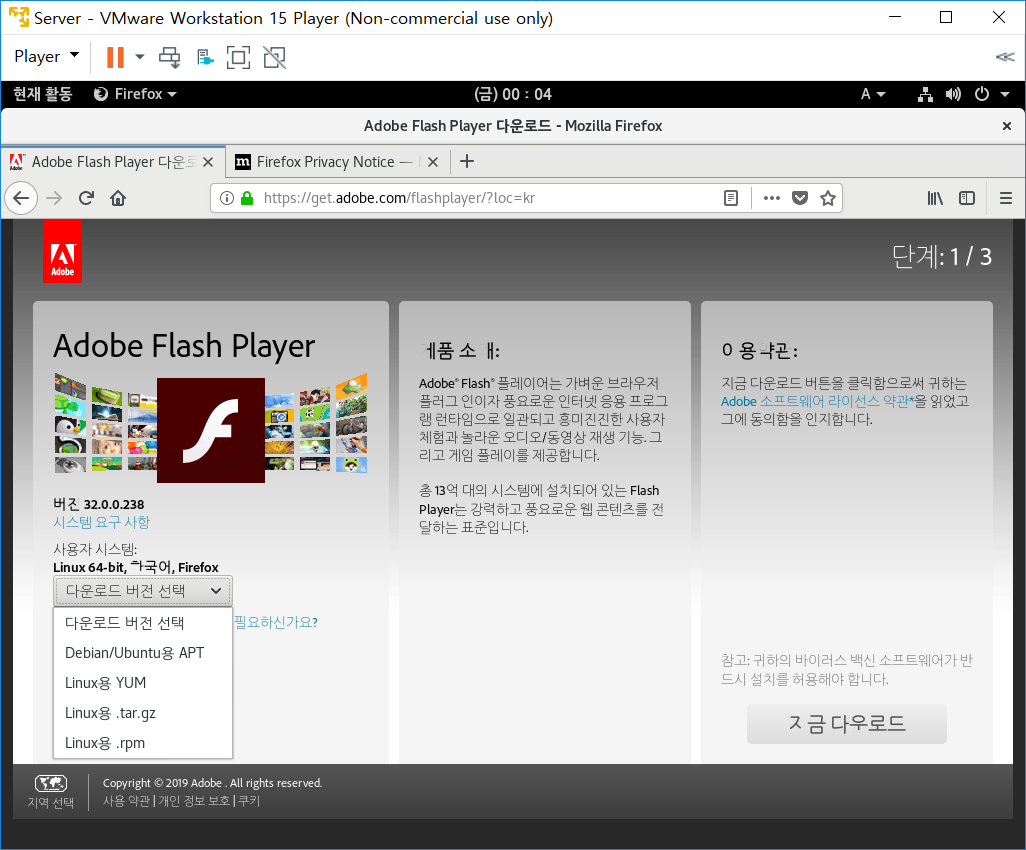Open the Firefox hamburger menu
Screen dimensions: 1026x850
[1006, 198]
